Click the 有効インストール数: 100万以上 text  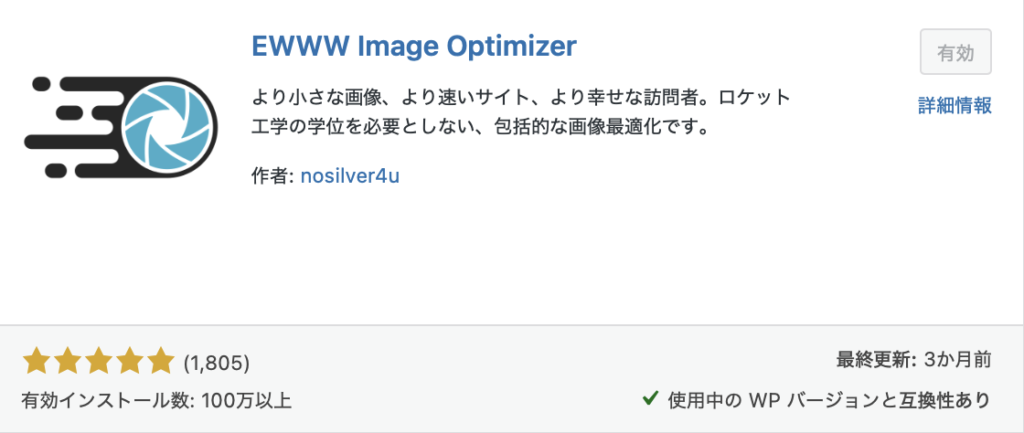[156, 400]
